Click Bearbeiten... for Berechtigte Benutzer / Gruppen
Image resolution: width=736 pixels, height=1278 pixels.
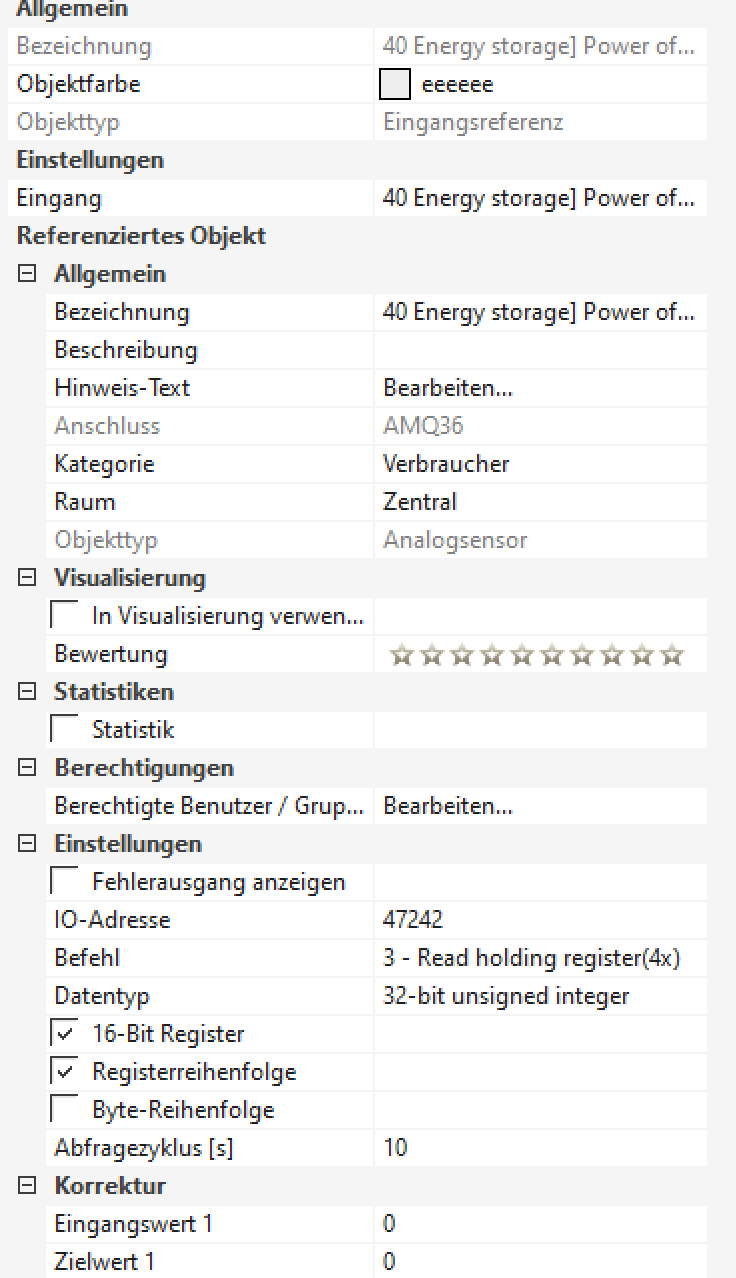click(x=448, y=806)
